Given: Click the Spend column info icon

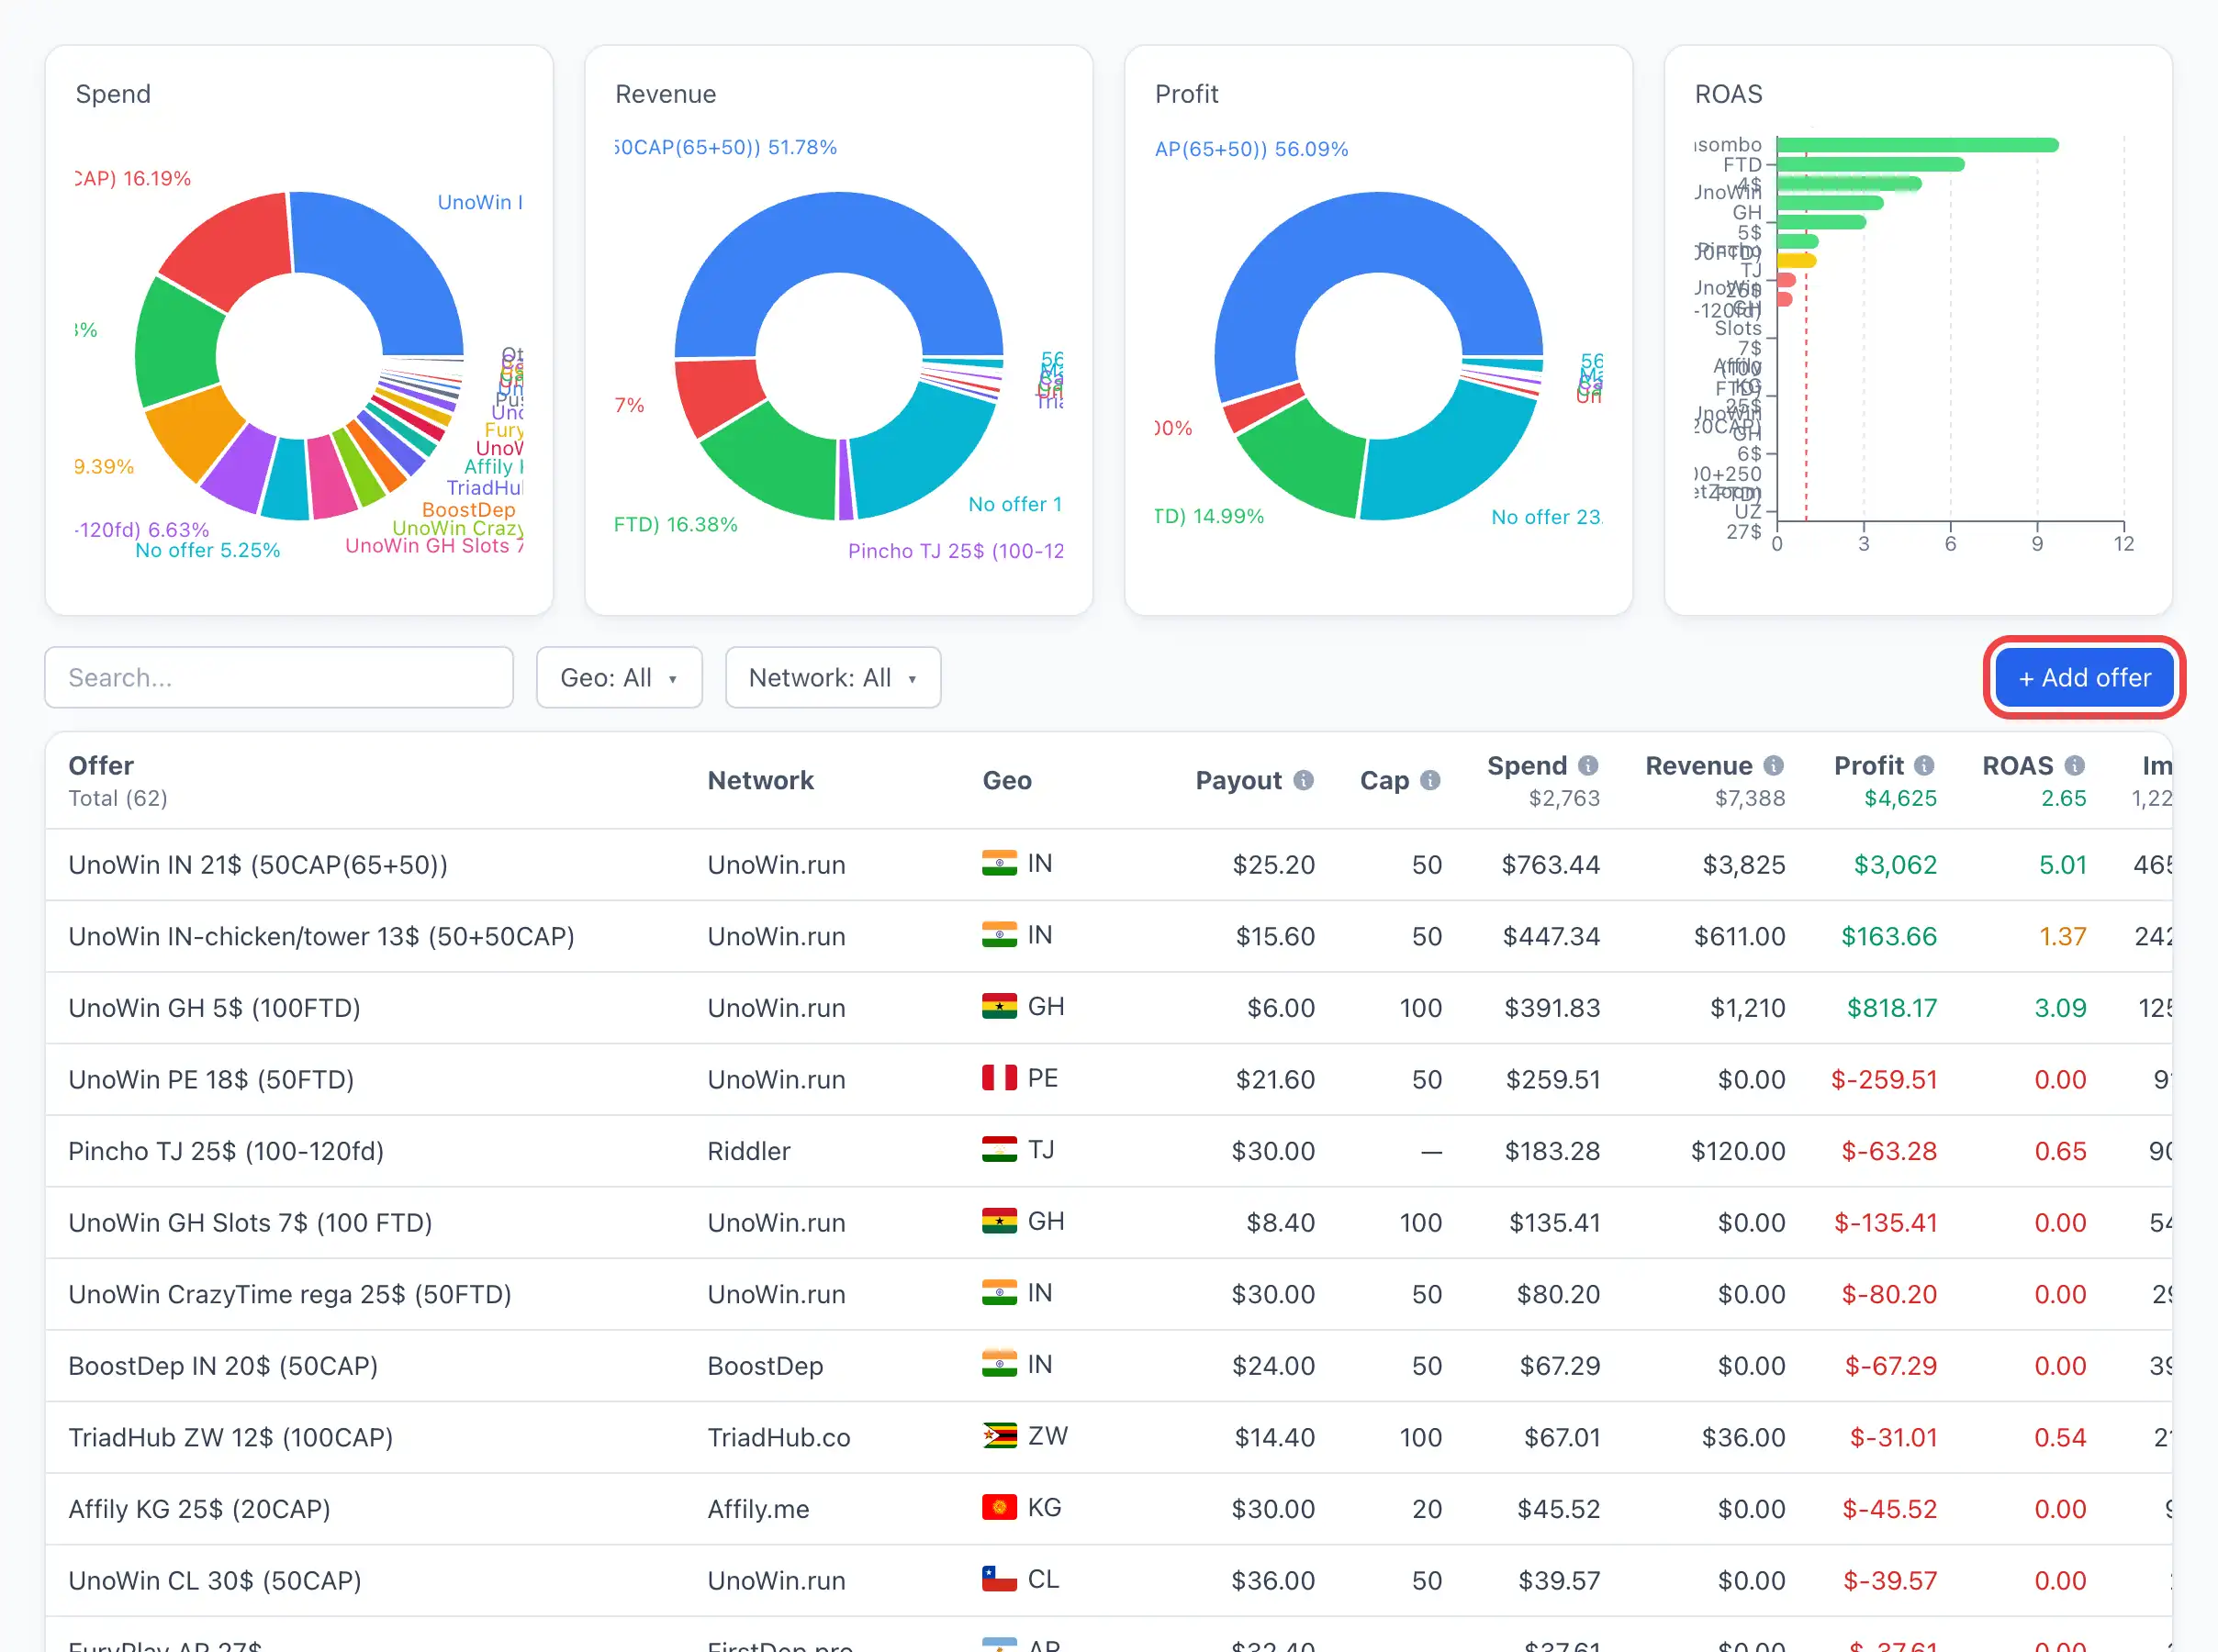Looking at the screenshot, I should click(x=1588, y=765).
